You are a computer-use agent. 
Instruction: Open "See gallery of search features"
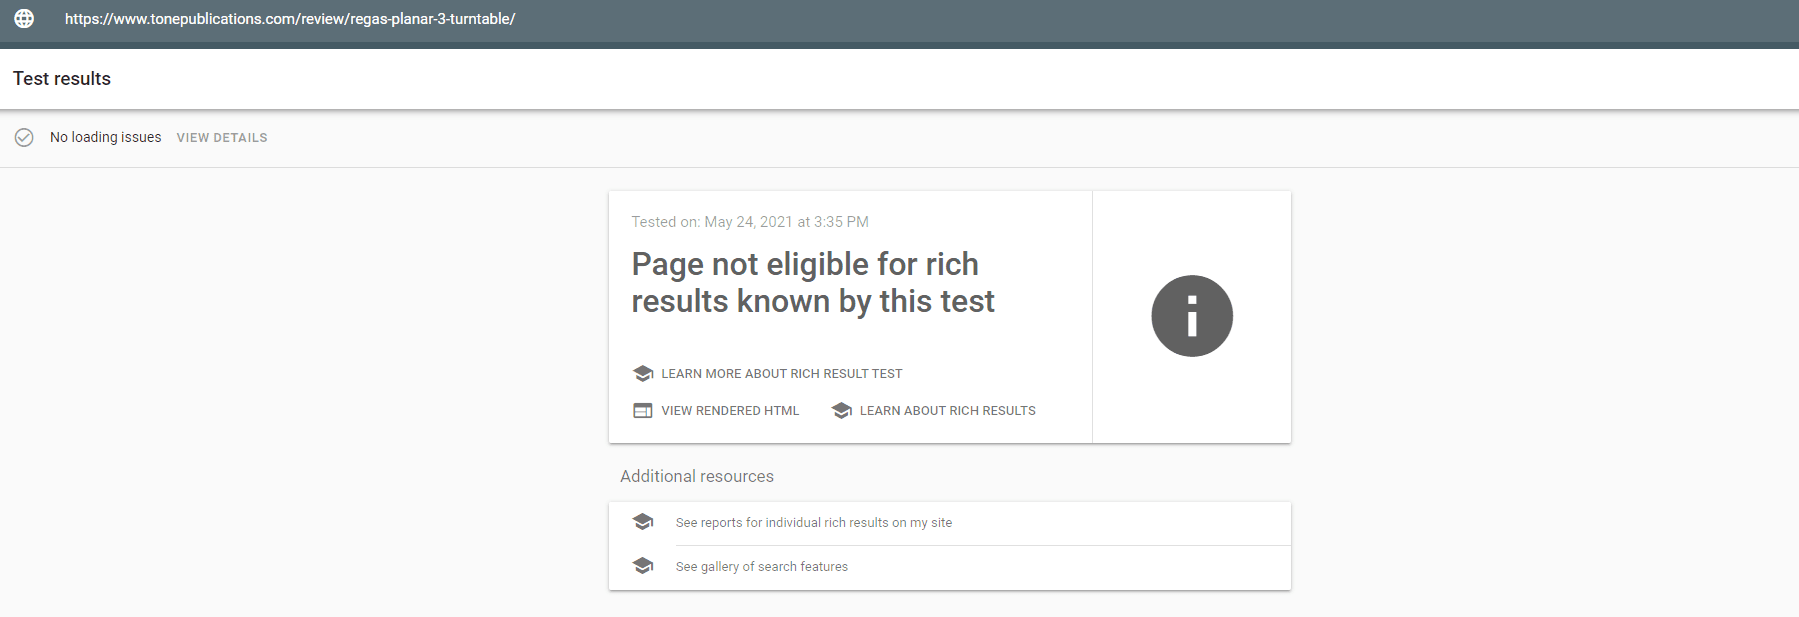(761, 567)
